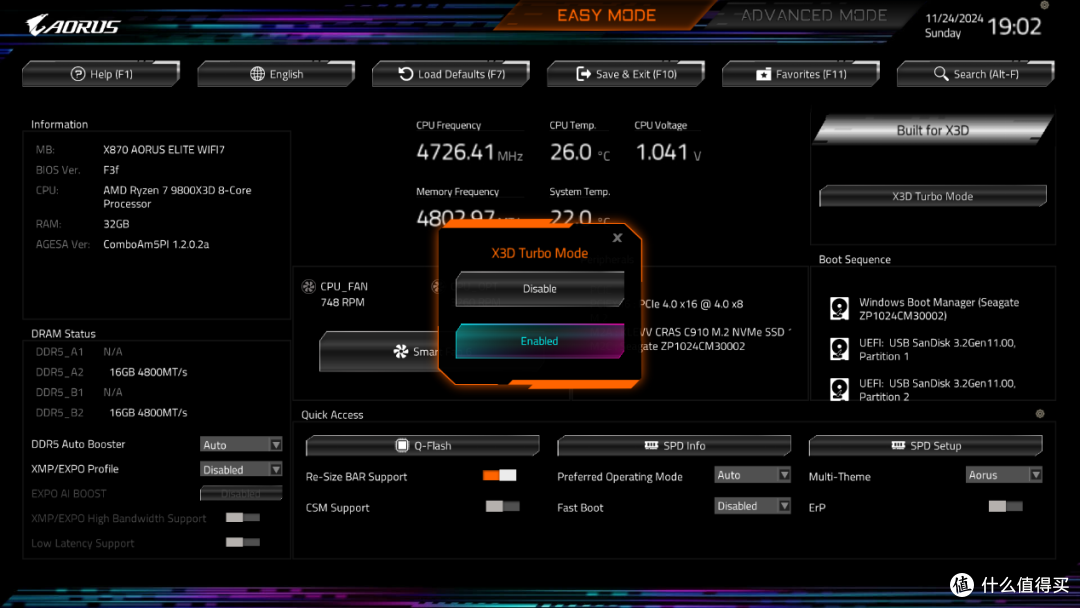Screen dimensions: 1080x608
Task: Click the Windows Boot Manager disk icon
Action: click(x=839, y=308)
